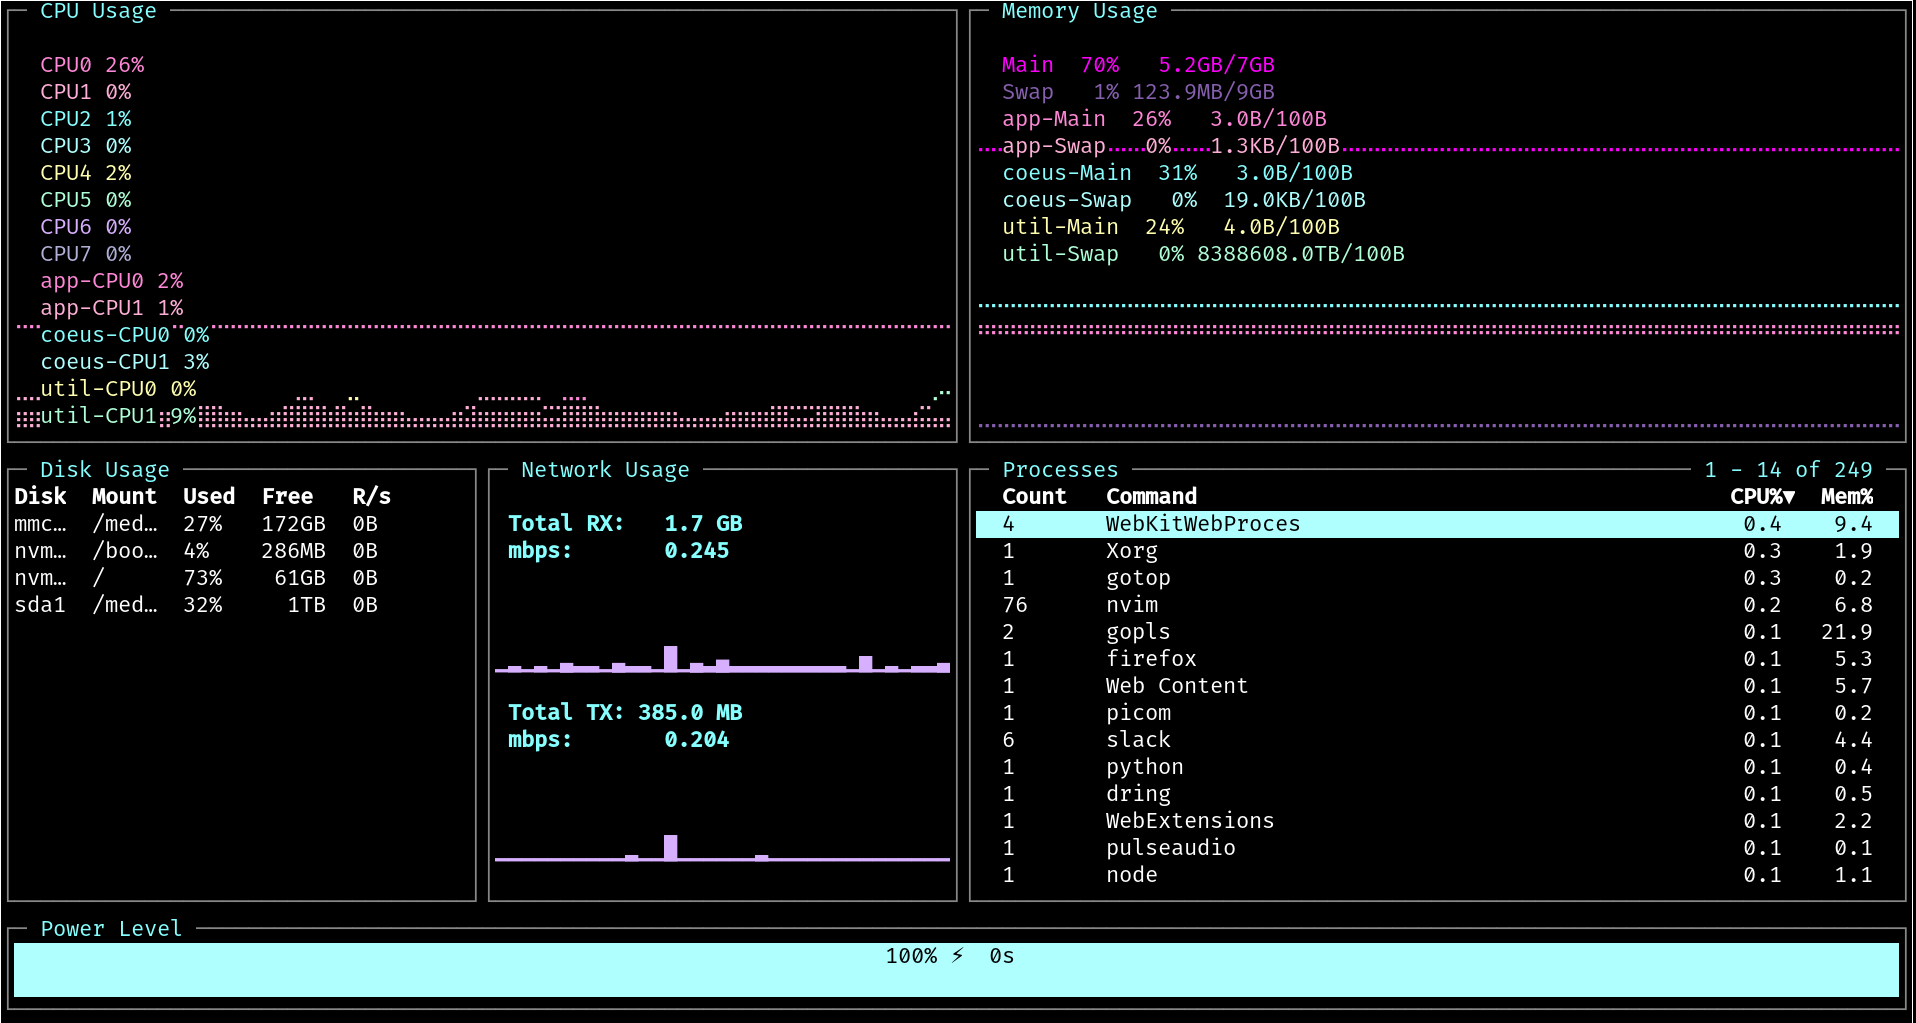Click the CPU4 2% label
The image size is (1916, 1023).
[x=86, y=173]
